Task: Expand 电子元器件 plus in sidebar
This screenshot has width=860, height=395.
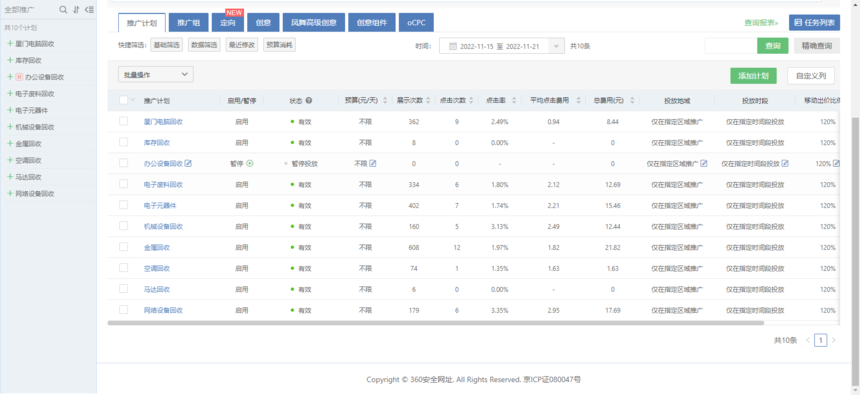Action: pyautogui.click(x=10, y=110)
